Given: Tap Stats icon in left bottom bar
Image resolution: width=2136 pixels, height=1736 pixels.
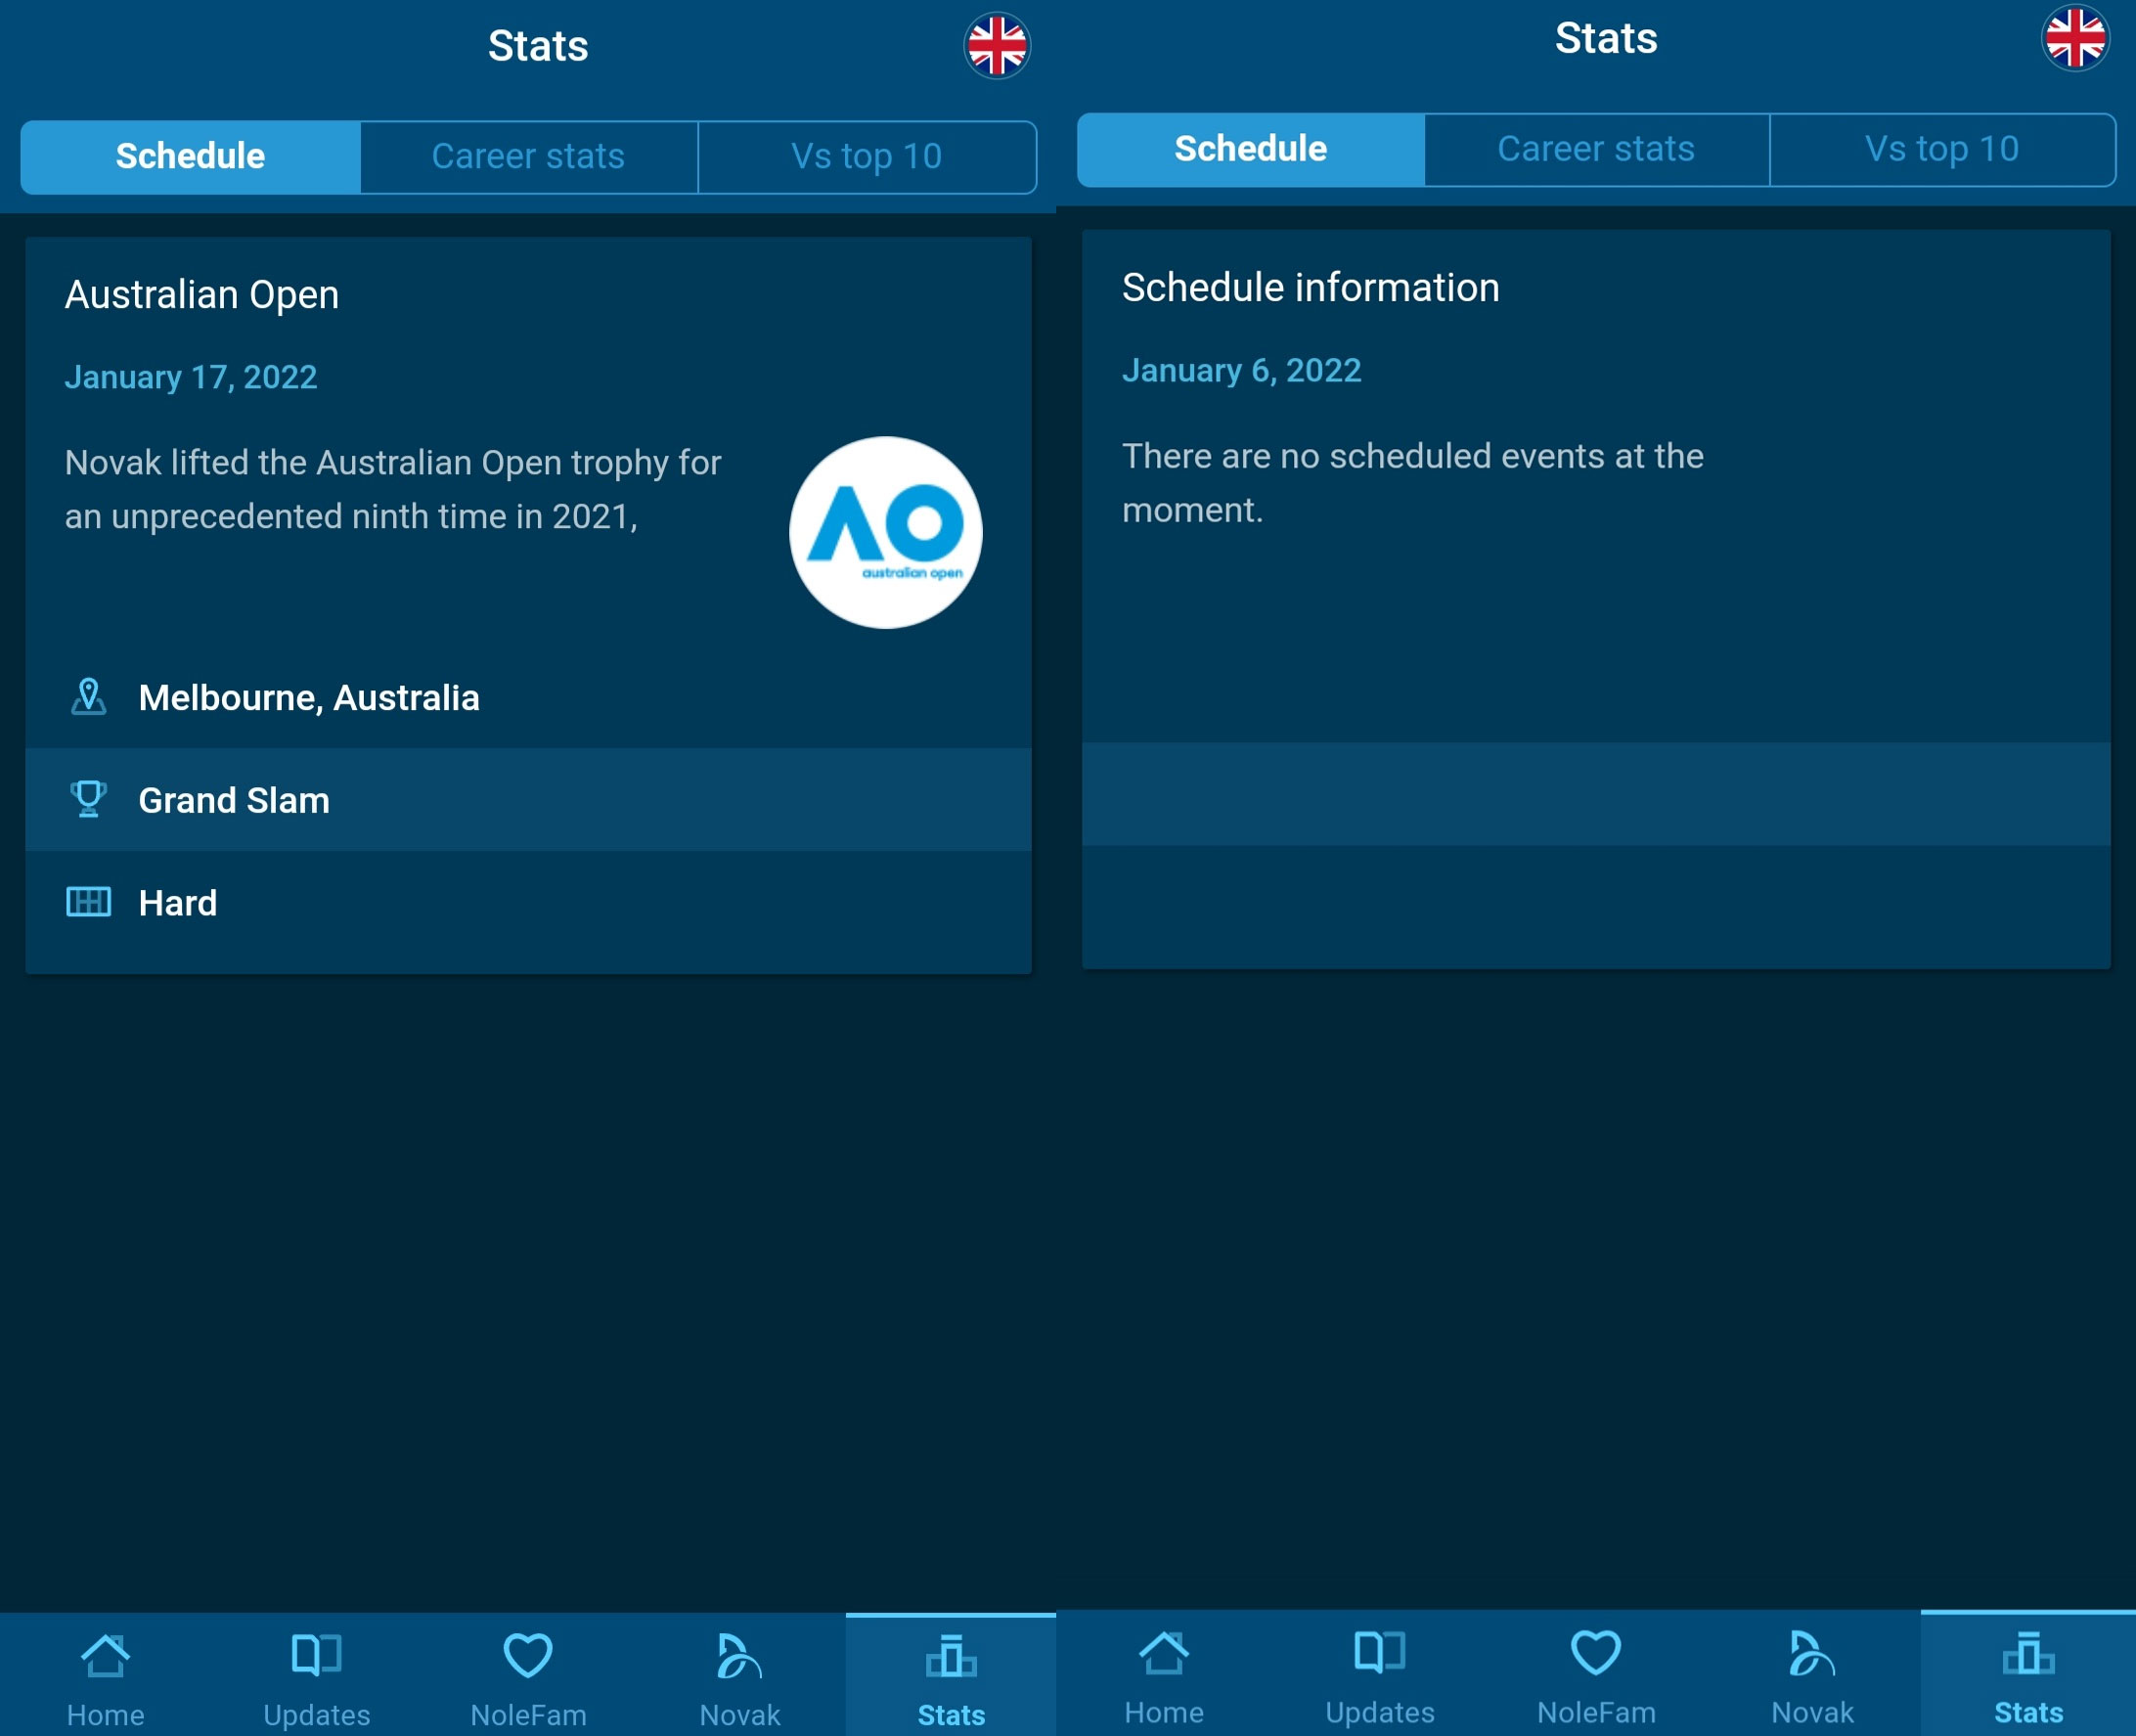Looking at the screenshot, I should point(951,1676).
